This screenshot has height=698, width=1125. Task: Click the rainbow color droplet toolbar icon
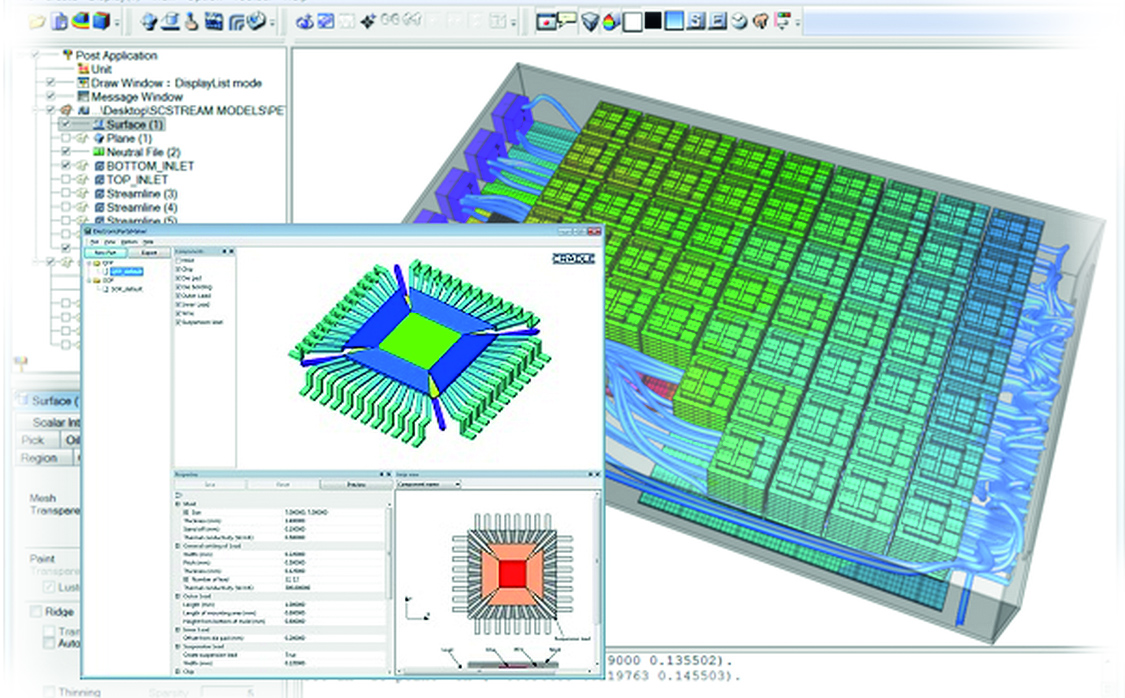point(611,22)
